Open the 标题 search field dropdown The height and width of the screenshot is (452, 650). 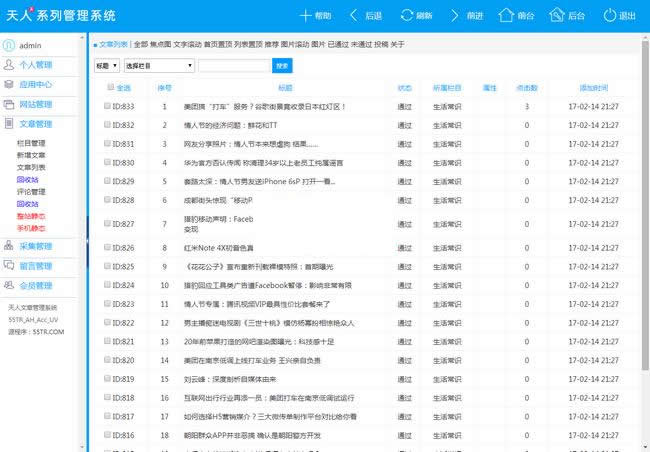click(x=105, y=66)
